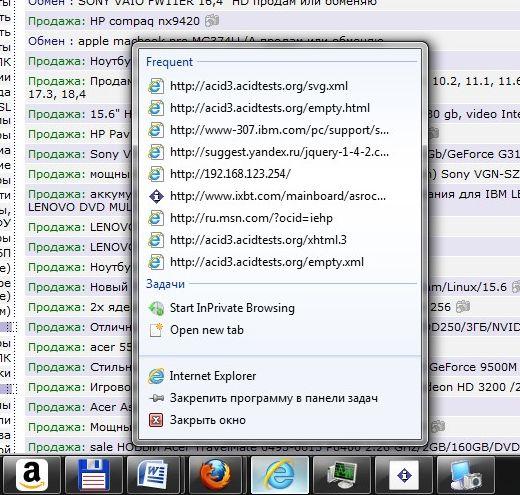Open the sale Acer TravelMate listing
The width and height of the screenshot is (520, 495).
(x=305, y=447)
